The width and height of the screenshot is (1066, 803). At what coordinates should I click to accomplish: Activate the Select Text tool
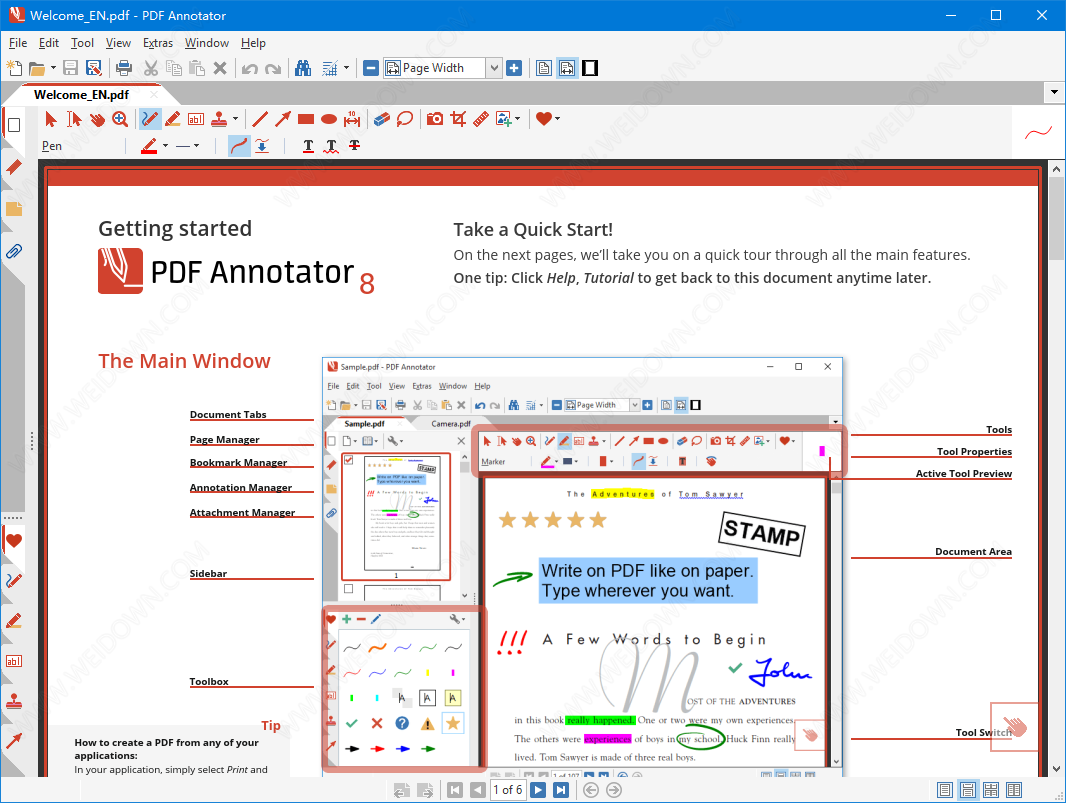click(74, 119)
